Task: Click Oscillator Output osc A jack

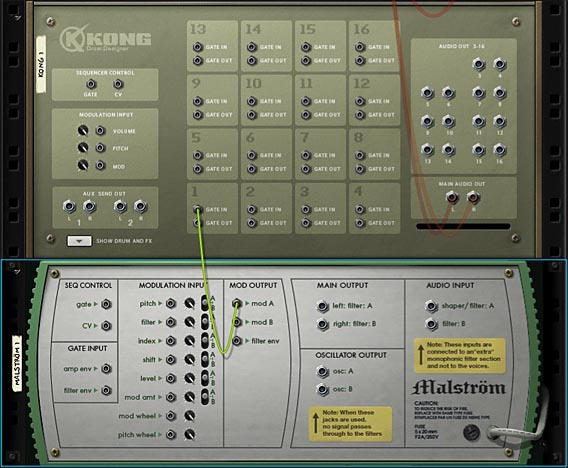Action: 322,371
